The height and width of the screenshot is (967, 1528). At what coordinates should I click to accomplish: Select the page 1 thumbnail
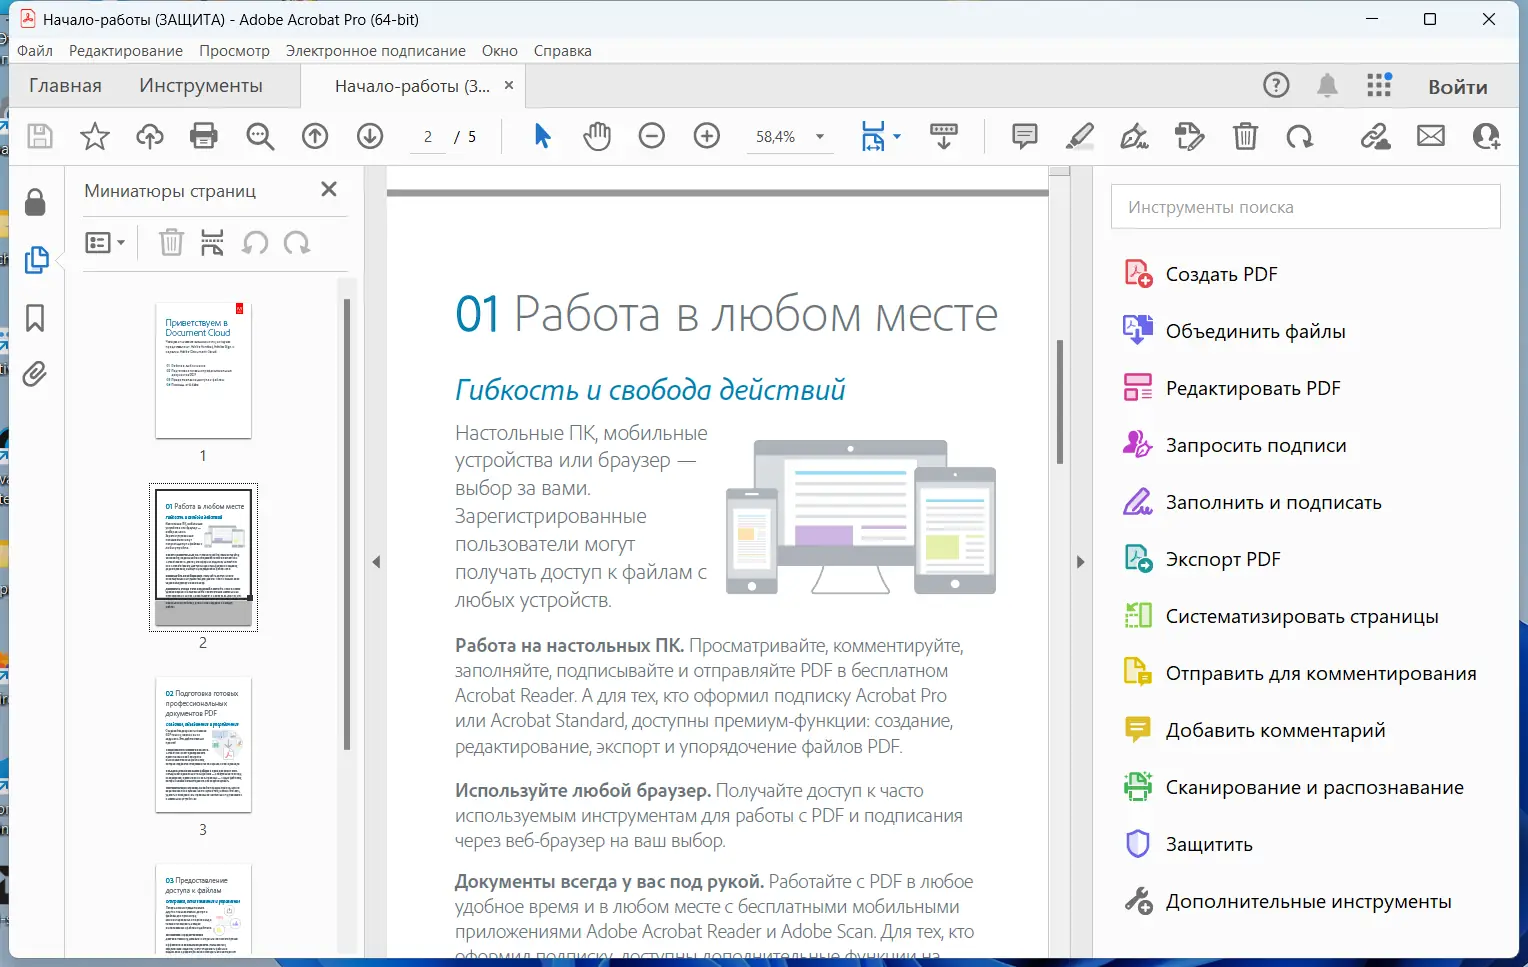[x=203, y=370]
